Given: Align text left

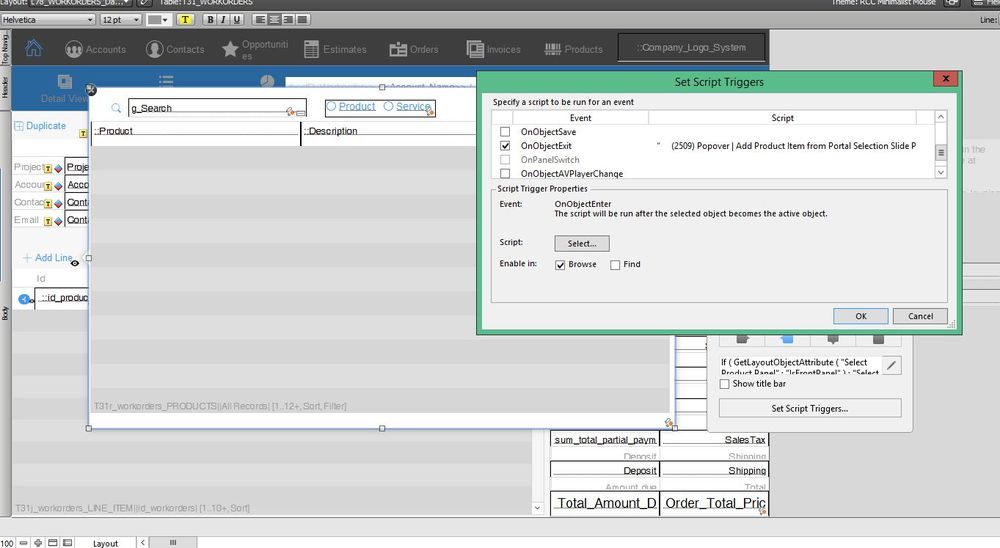Looking at the screenshot, I should tap(260, 20).
